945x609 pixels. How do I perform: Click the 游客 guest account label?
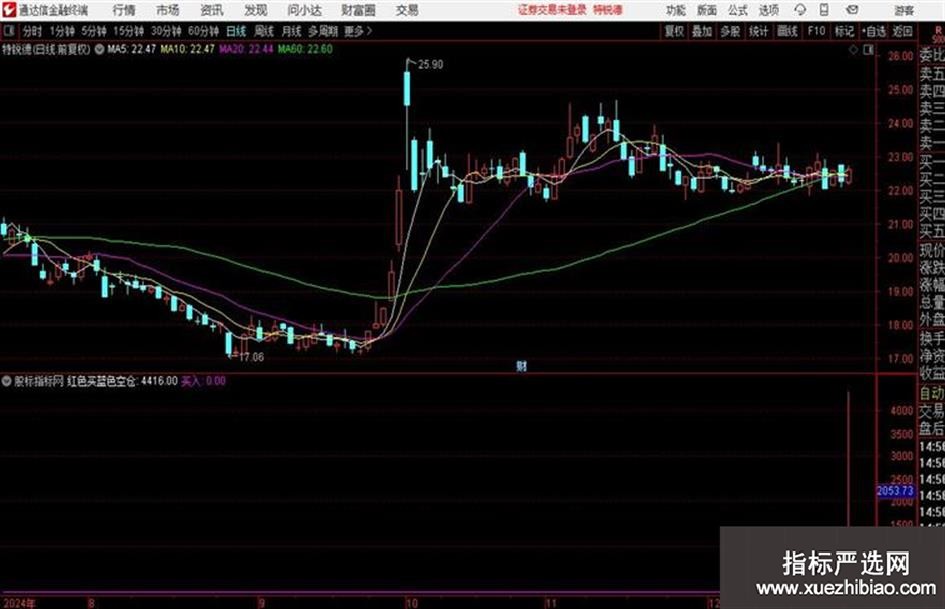point(904,10)
